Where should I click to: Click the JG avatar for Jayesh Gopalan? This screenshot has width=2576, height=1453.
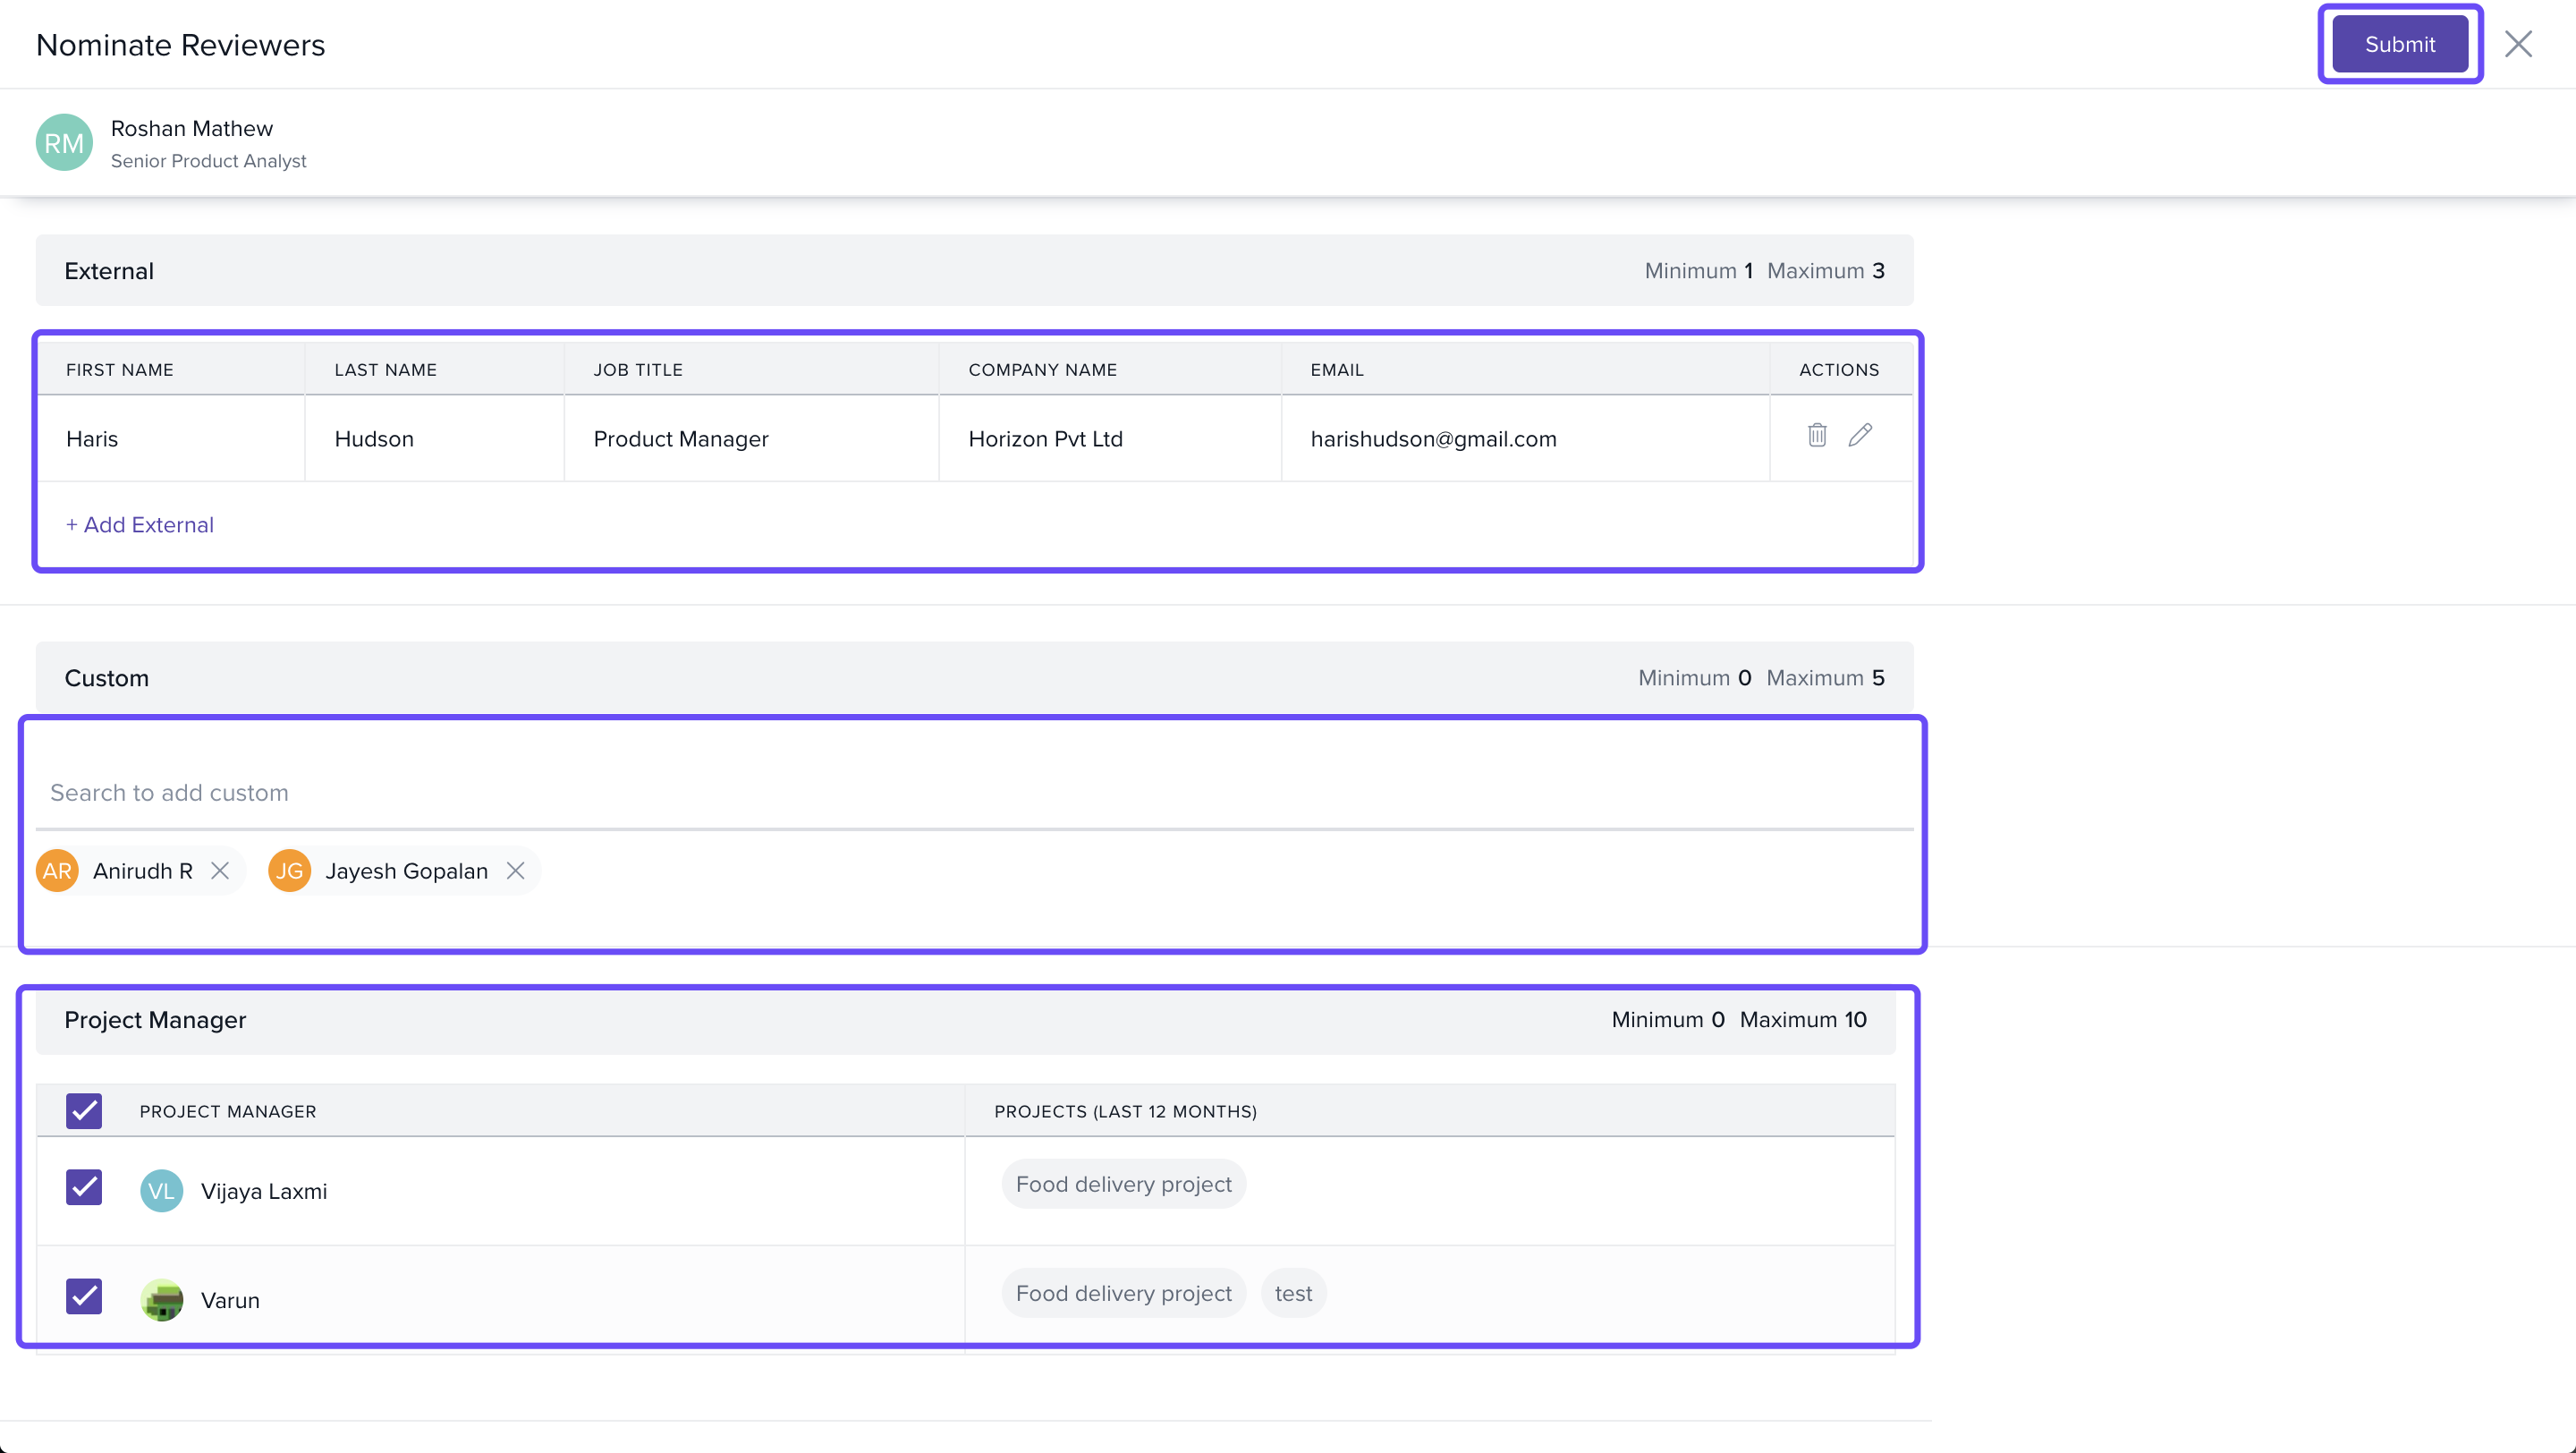tap(289, 871)
